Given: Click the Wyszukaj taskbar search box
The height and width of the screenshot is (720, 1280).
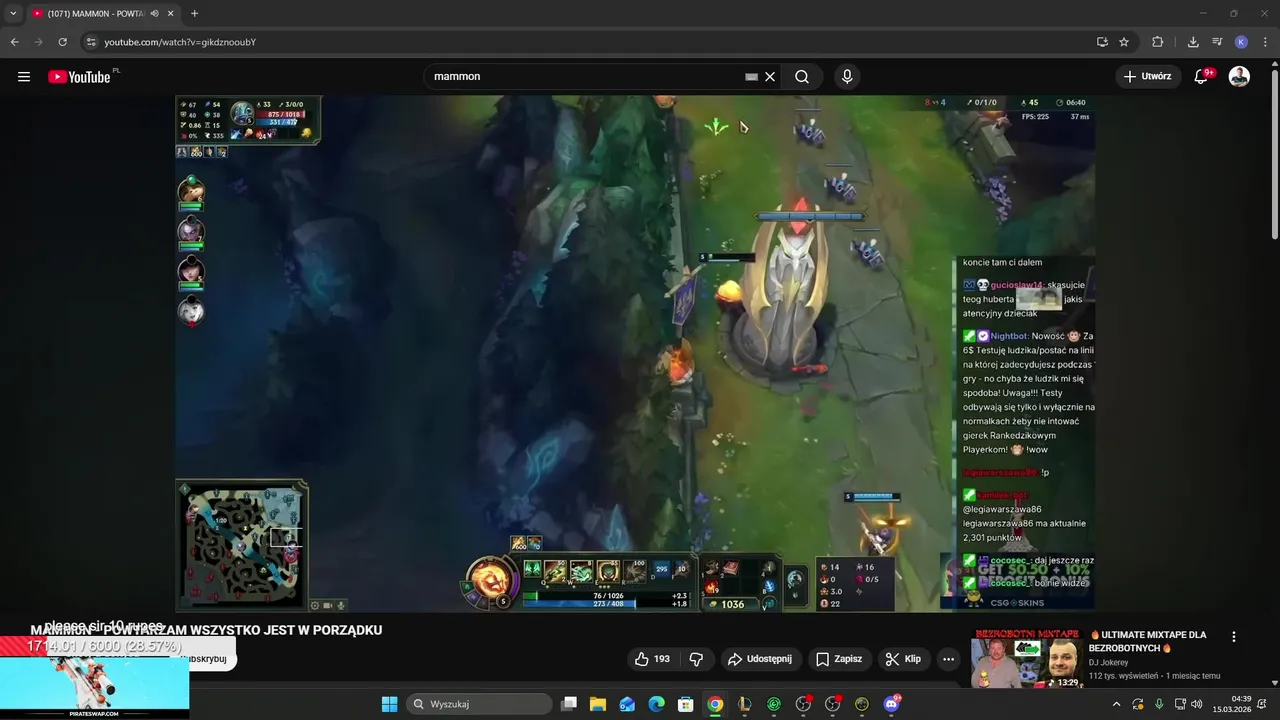Looking at the screenshot, I should pos(480,704).
